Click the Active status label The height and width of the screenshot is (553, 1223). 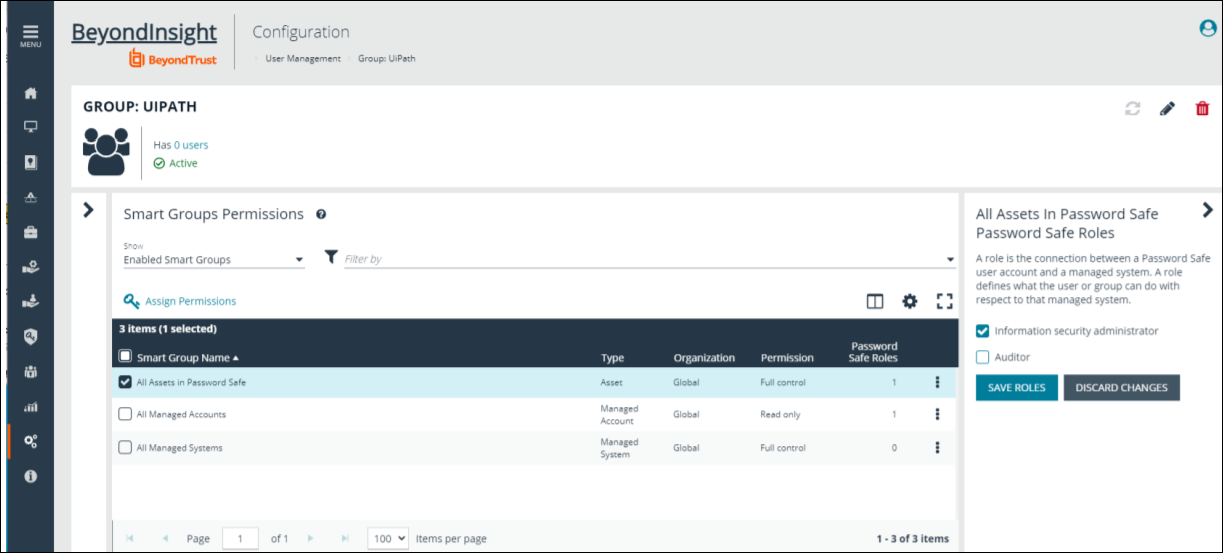(x=183, y=163)
